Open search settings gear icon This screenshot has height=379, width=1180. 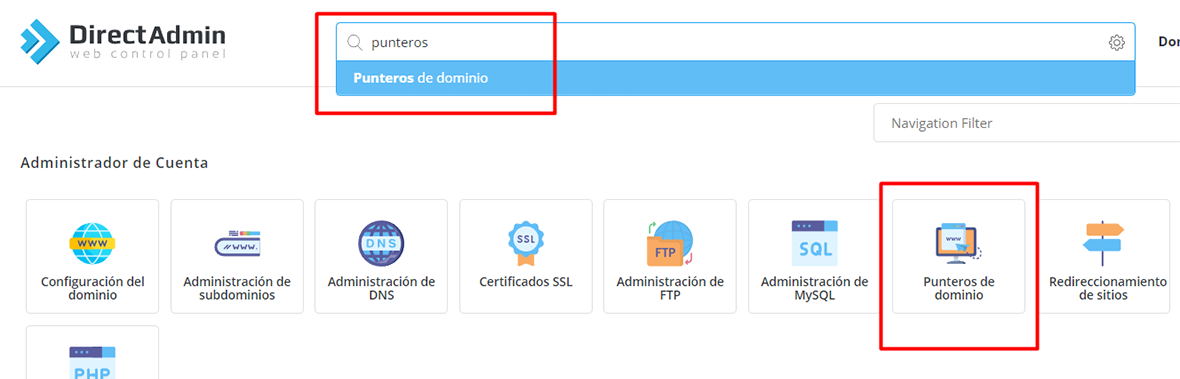click(x=1117, y=43)
